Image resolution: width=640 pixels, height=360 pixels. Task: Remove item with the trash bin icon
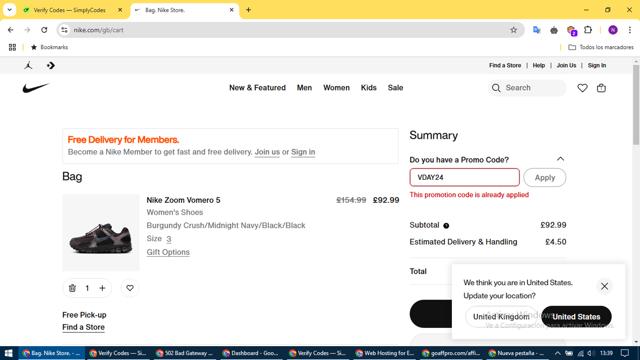[72, 288]
